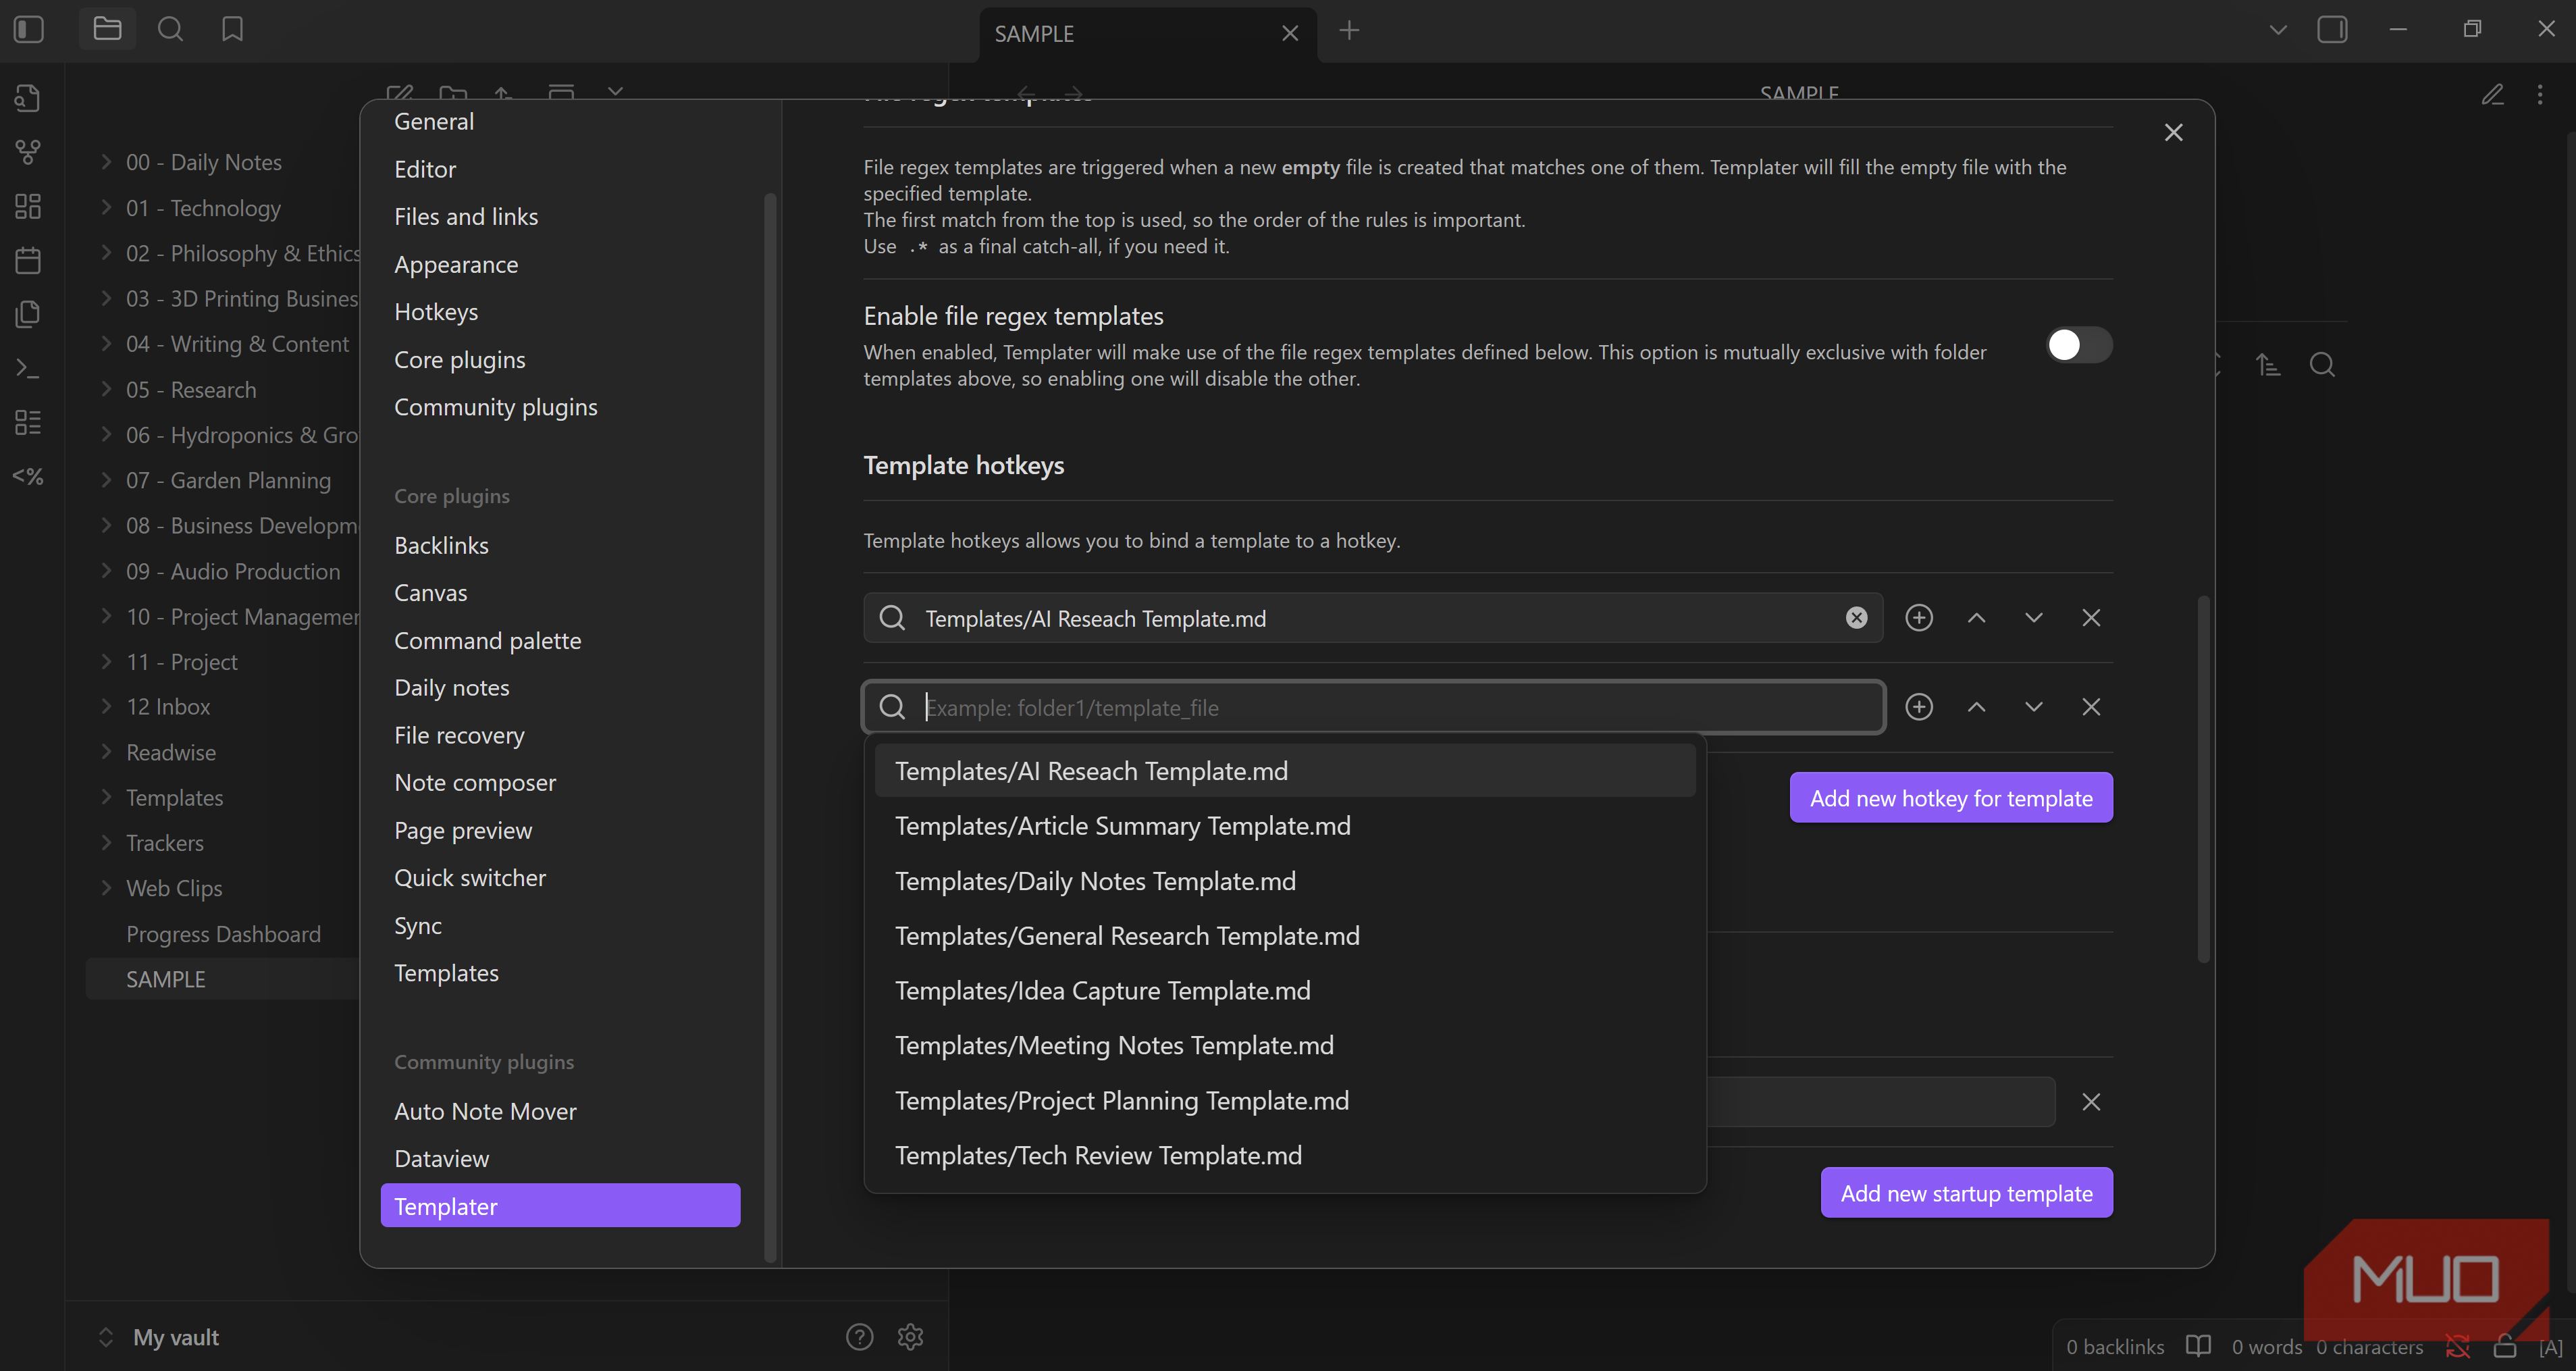This screenshot has height=1371, width=2576.
Task: Toggle the left sidebar icon
Action: [29, 30]
